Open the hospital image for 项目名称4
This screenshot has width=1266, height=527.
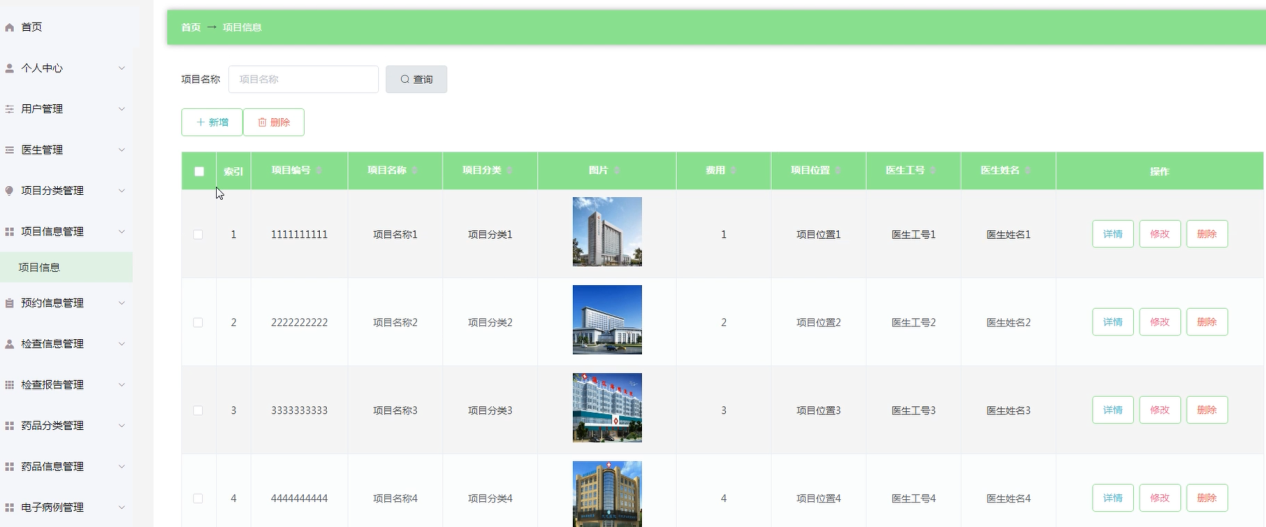[x=607, y=494]
